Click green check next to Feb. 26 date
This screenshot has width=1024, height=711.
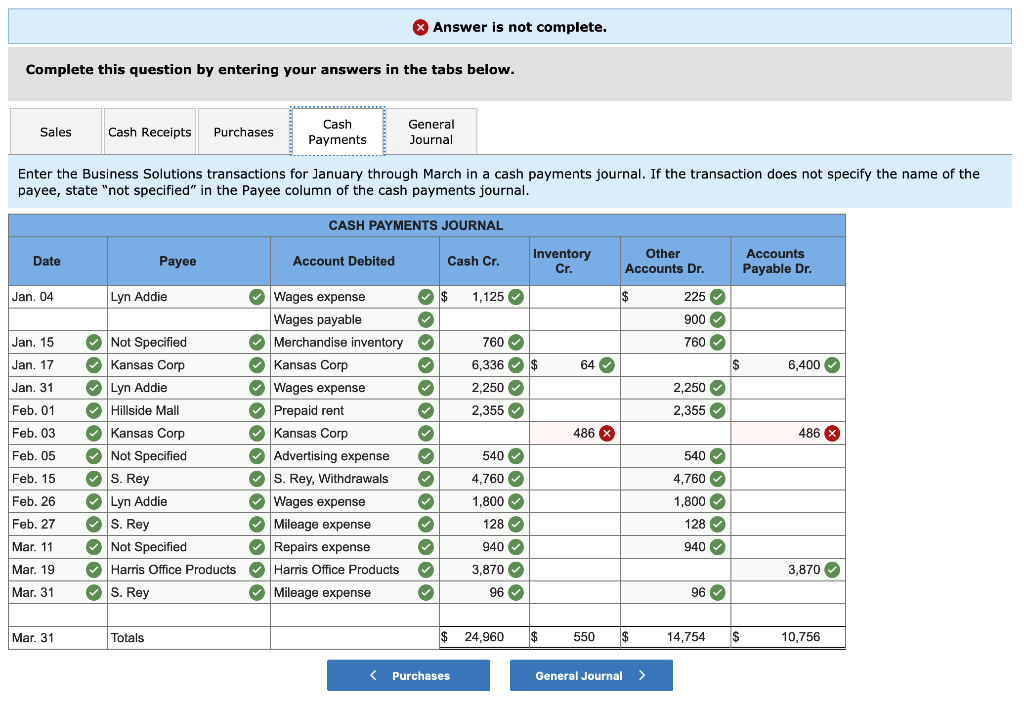pyautogui.click(x=94, y=501)
